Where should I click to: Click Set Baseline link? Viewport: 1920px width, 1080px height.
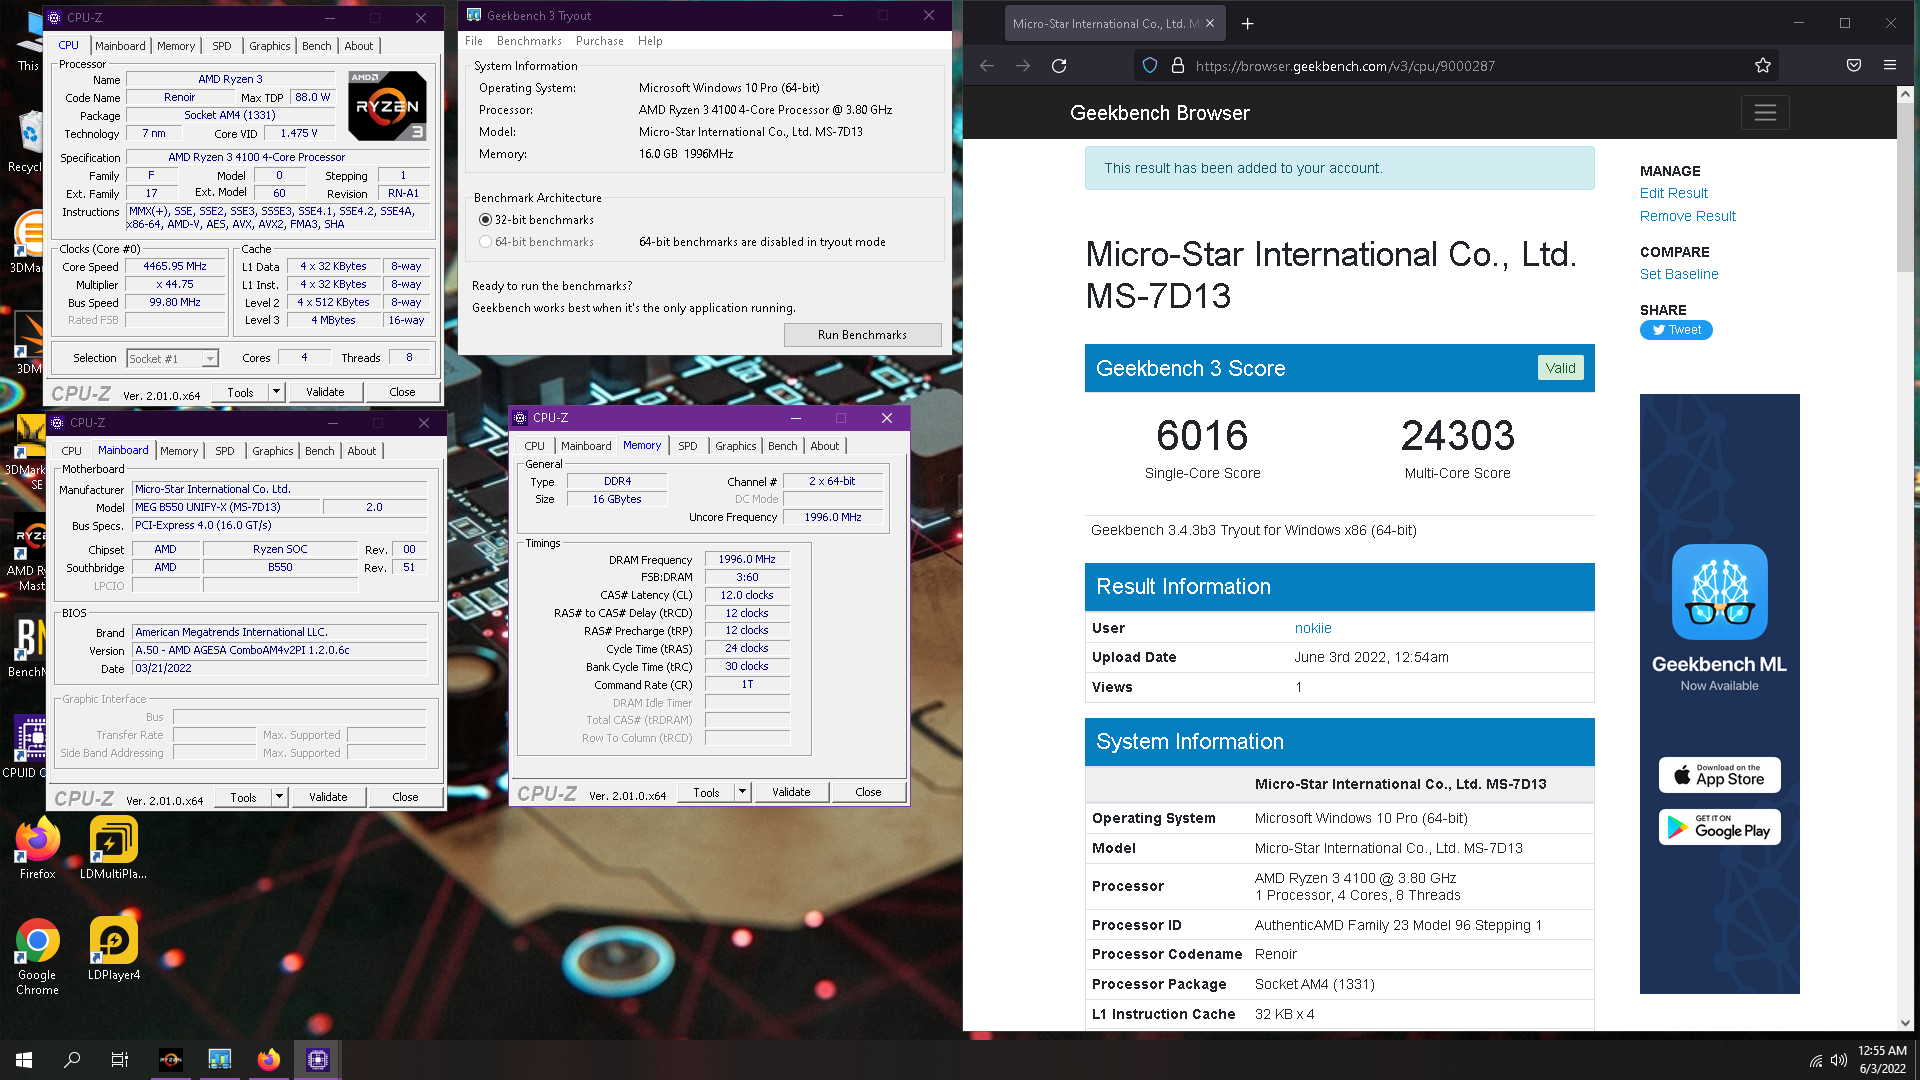[1679, 274]
